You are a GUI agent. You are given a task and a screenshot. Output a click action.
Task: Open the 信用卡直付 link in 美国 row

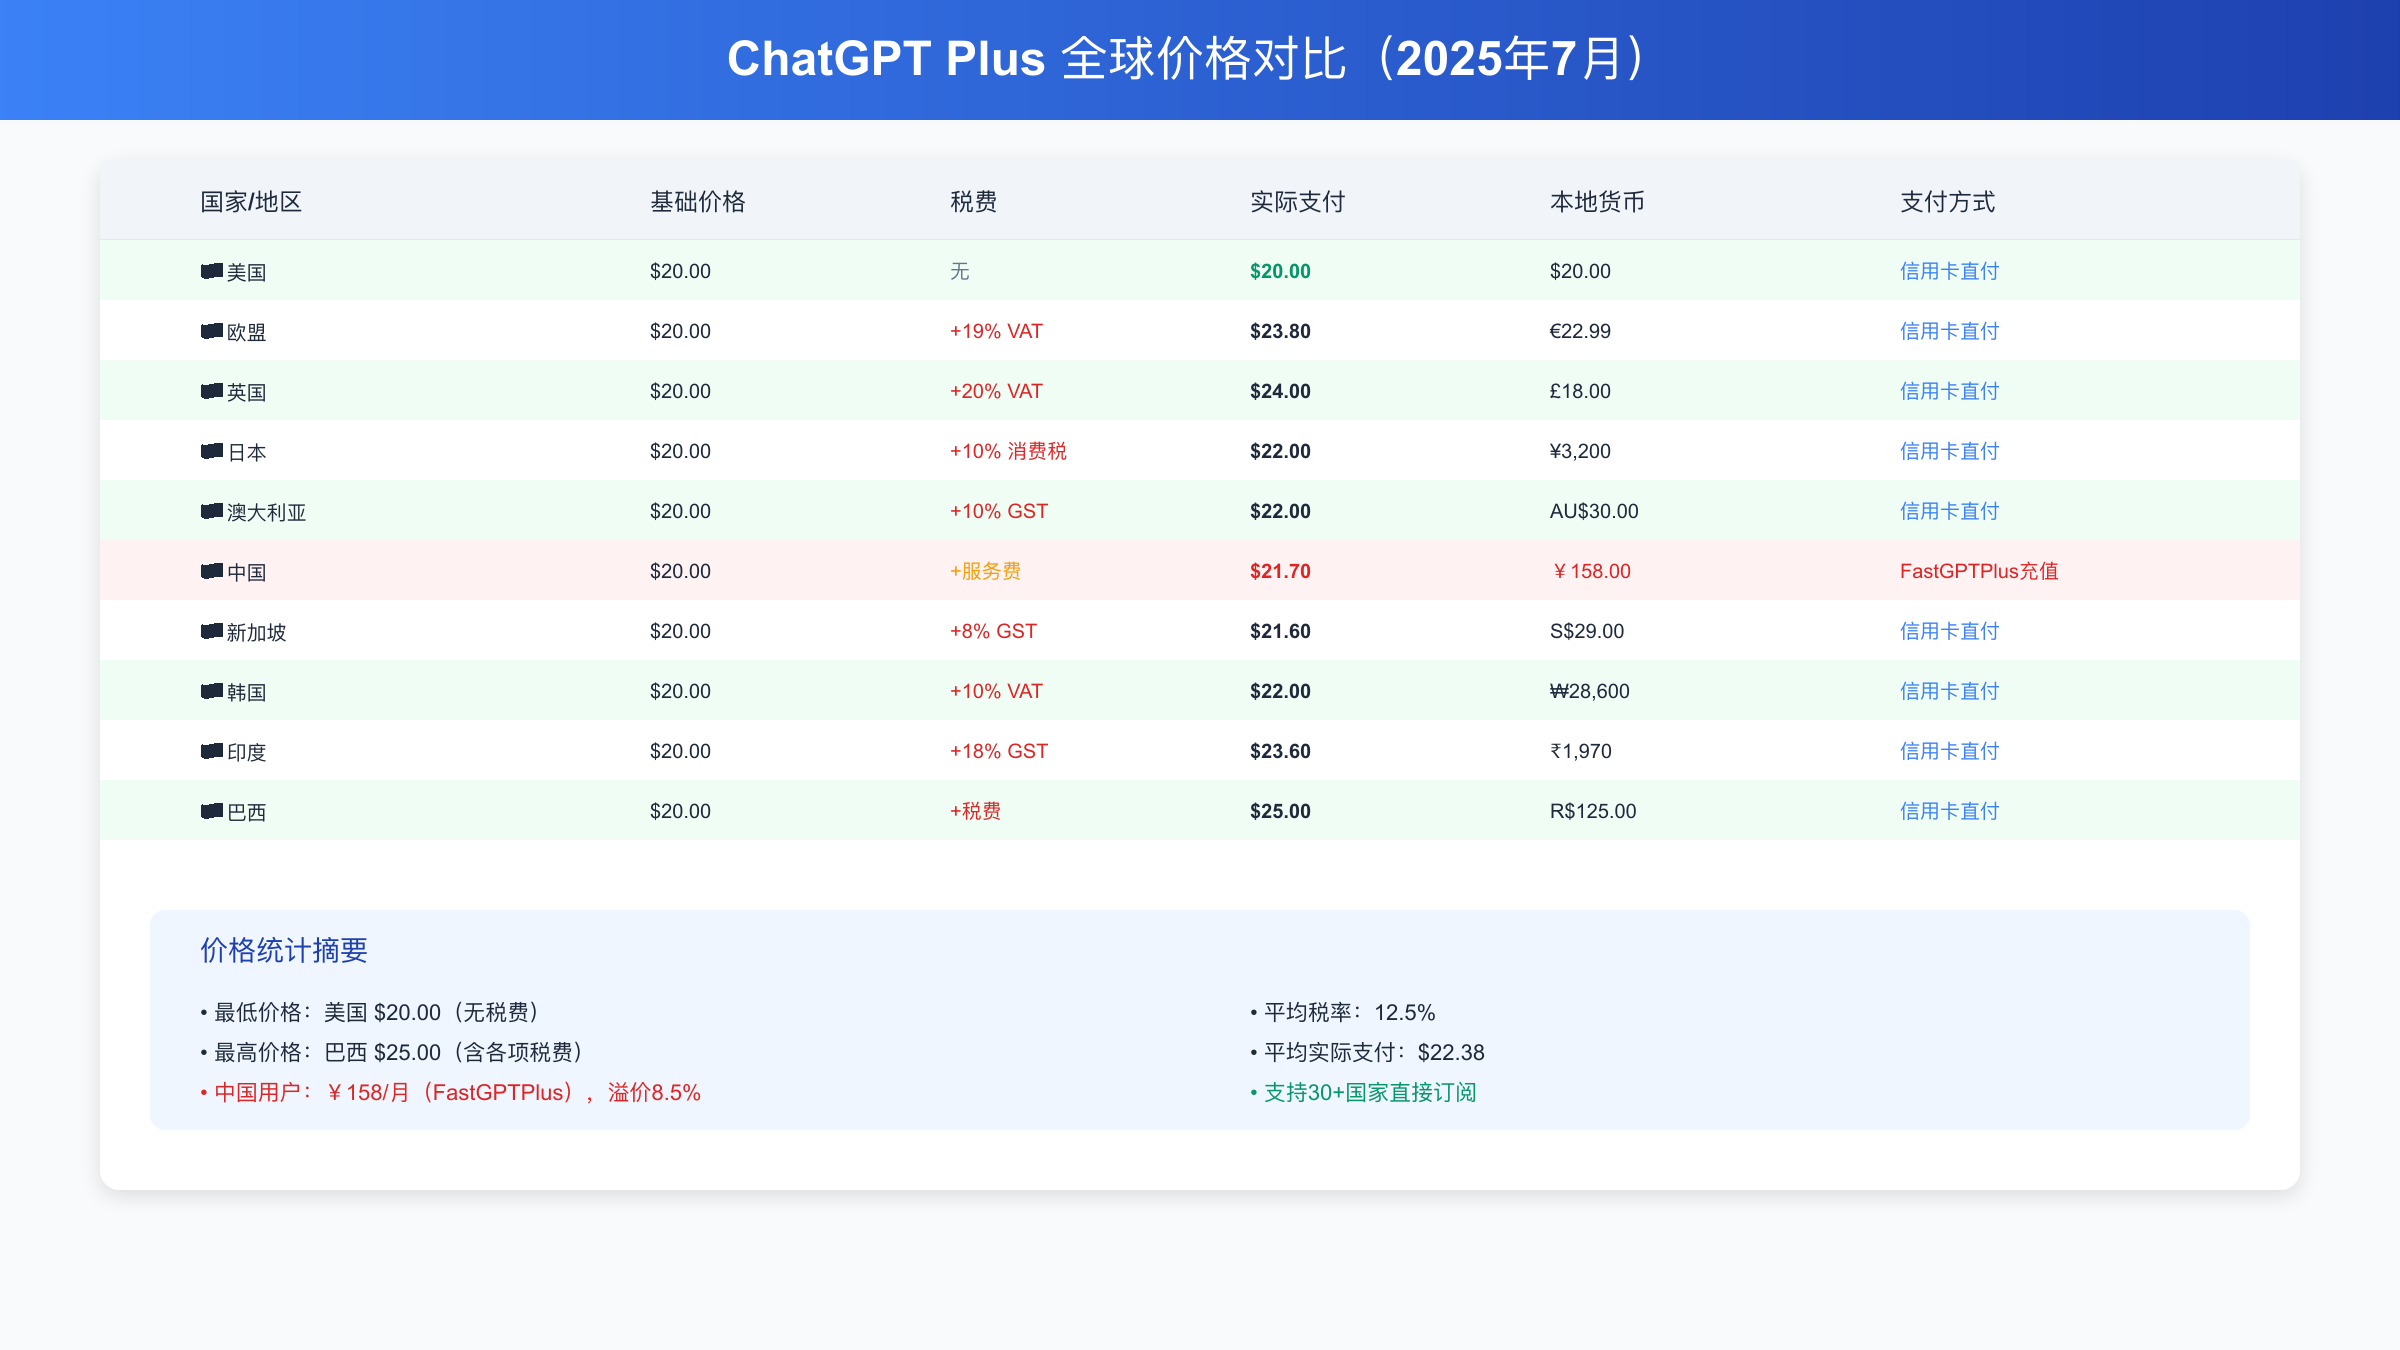coord(1949,271)
